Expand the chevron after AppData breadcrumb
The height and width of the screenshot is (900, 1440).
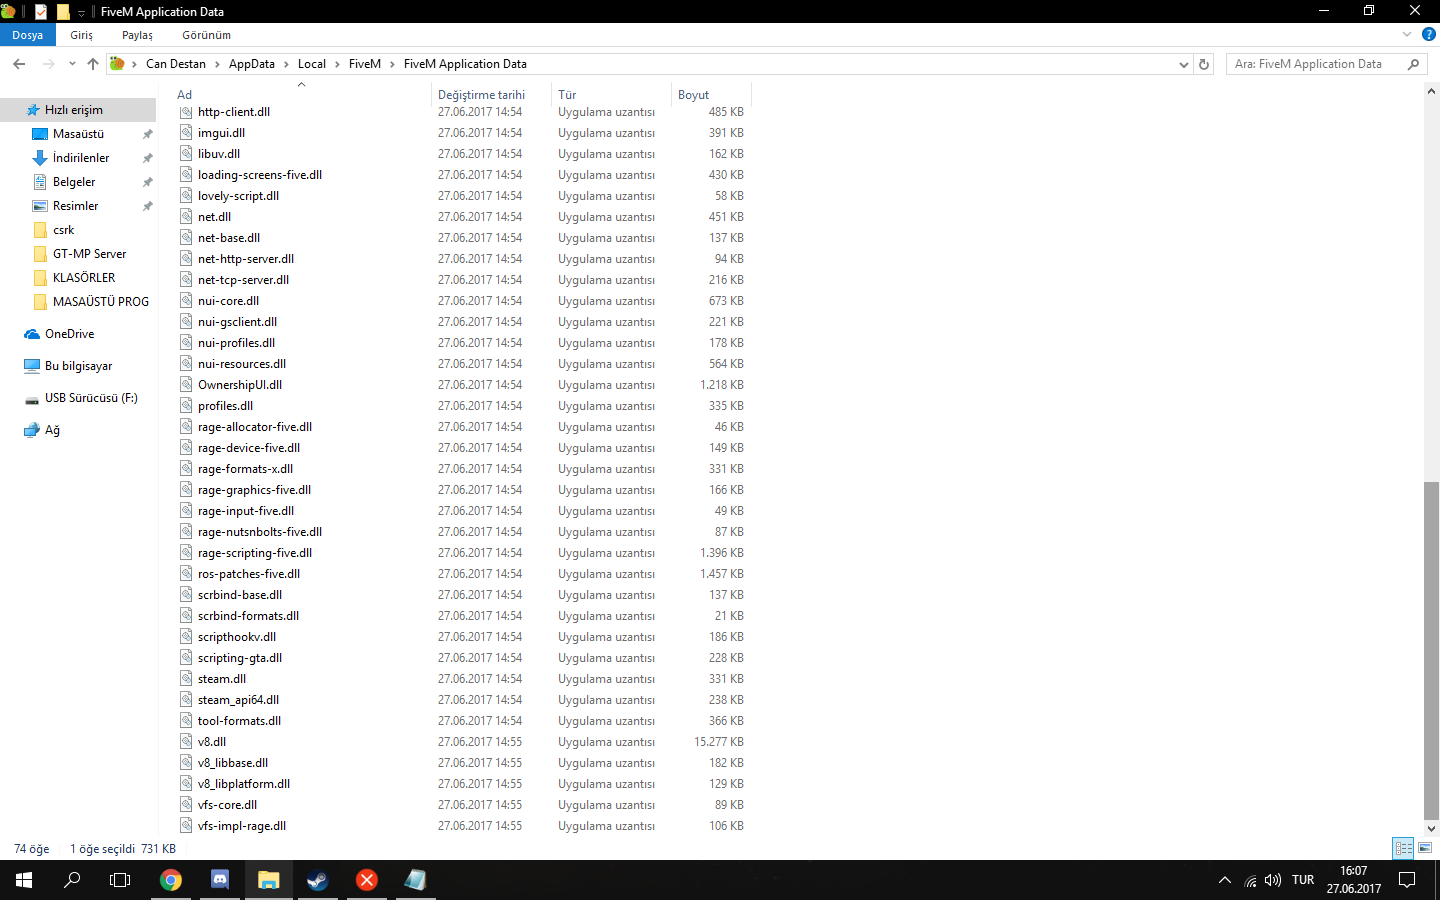(286, 64)
